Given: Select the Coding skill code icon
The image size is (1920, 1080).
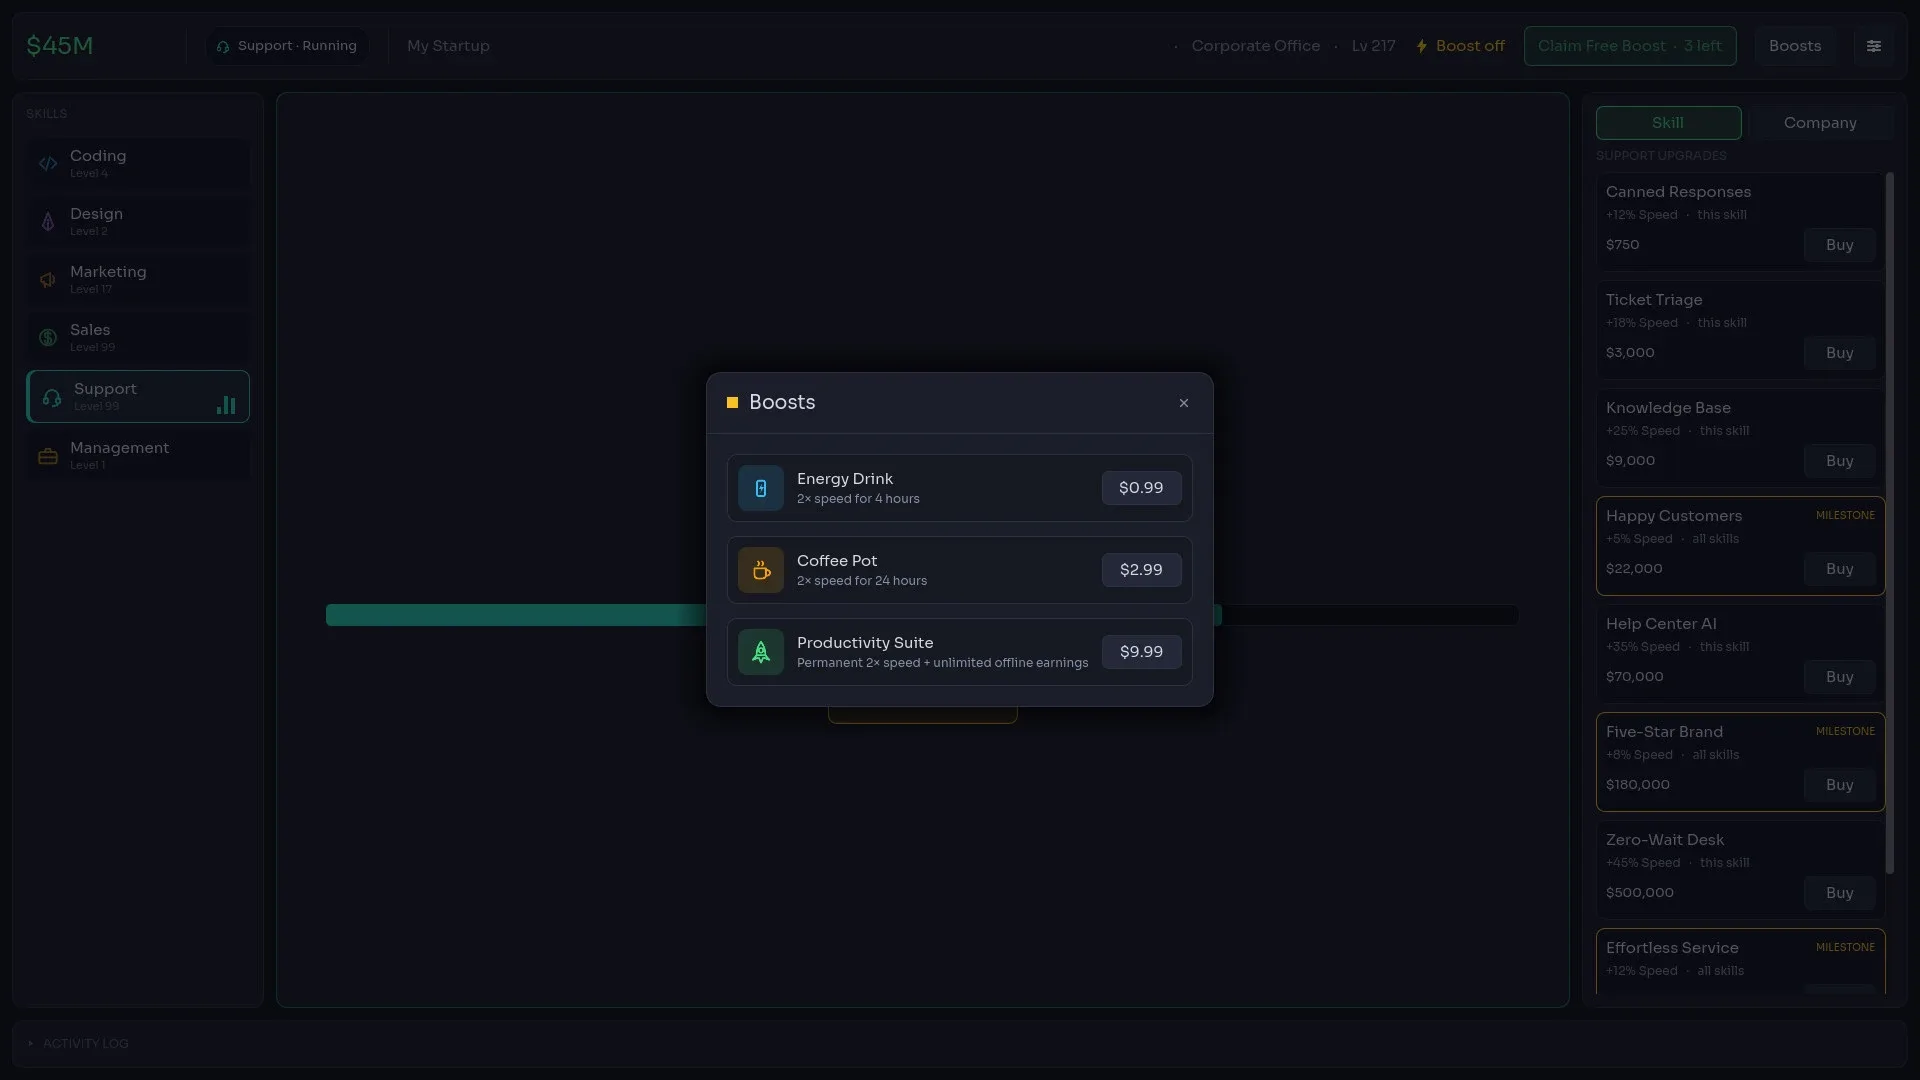Looking at the screenshot, I should click(48, 164).
